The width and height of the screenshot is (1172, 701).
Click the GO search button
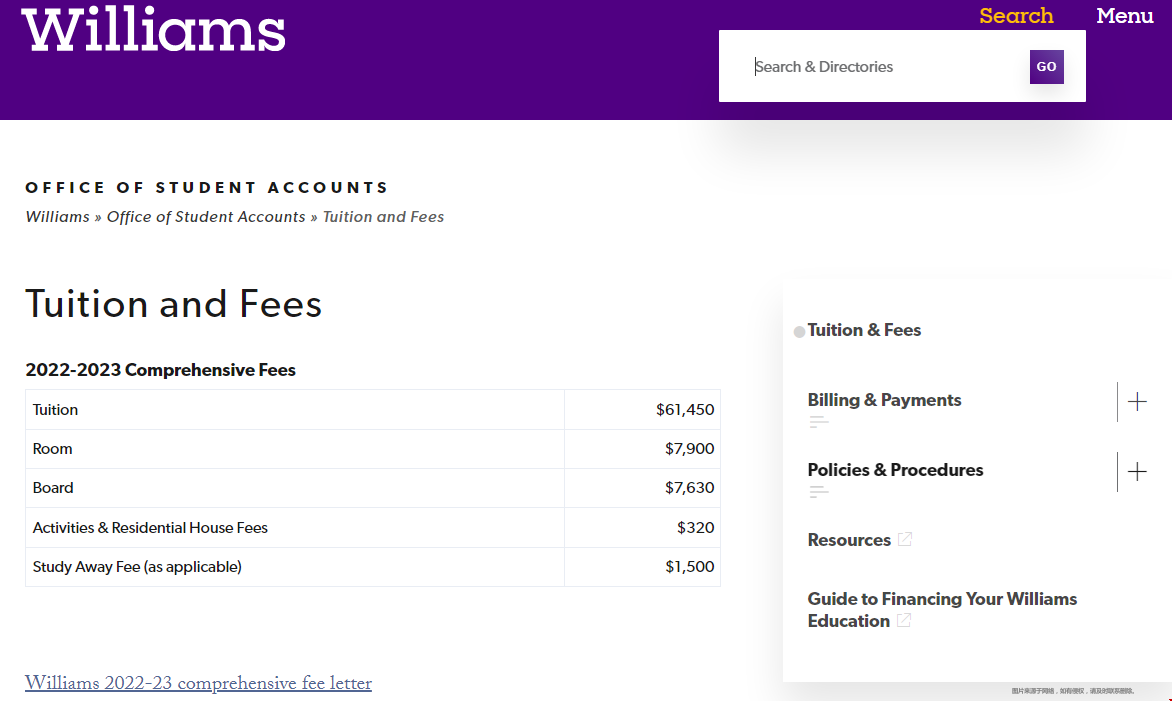(x=1046, y=67)
